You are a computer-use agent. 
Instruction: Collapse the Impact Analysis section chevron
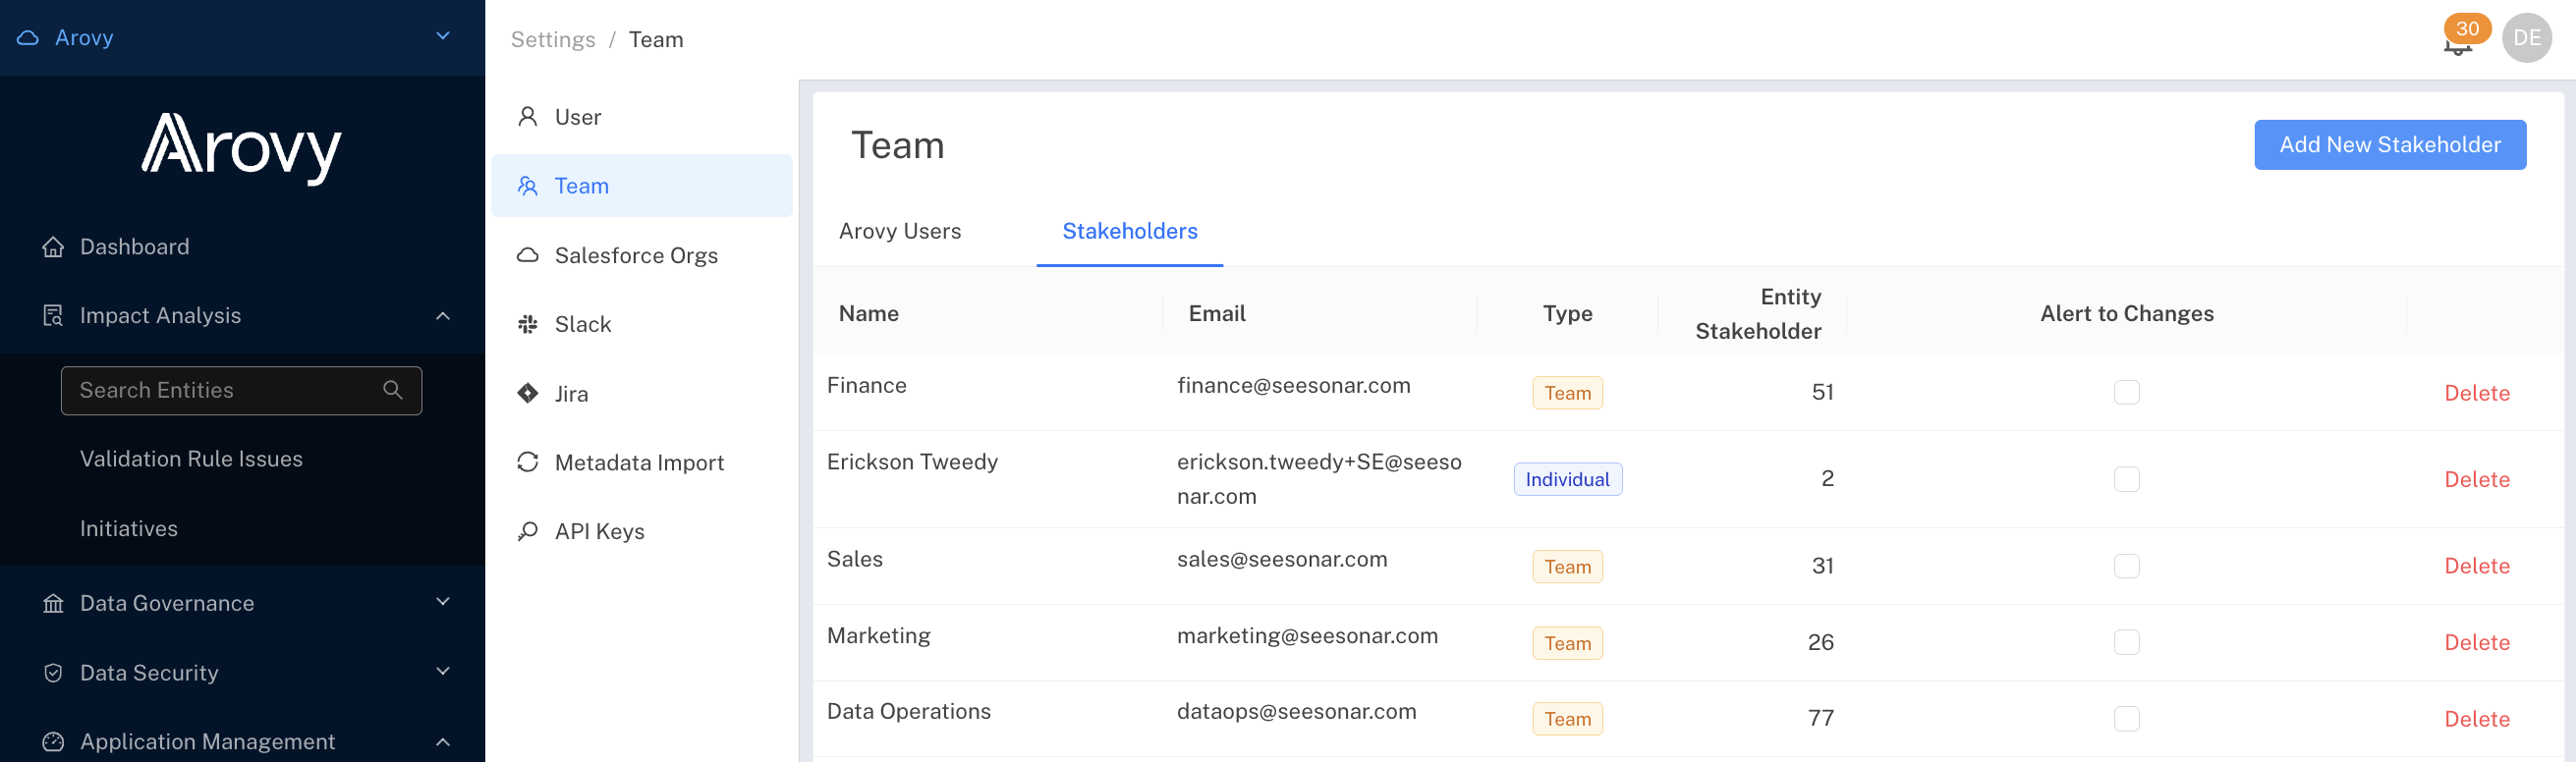point(443,316)
